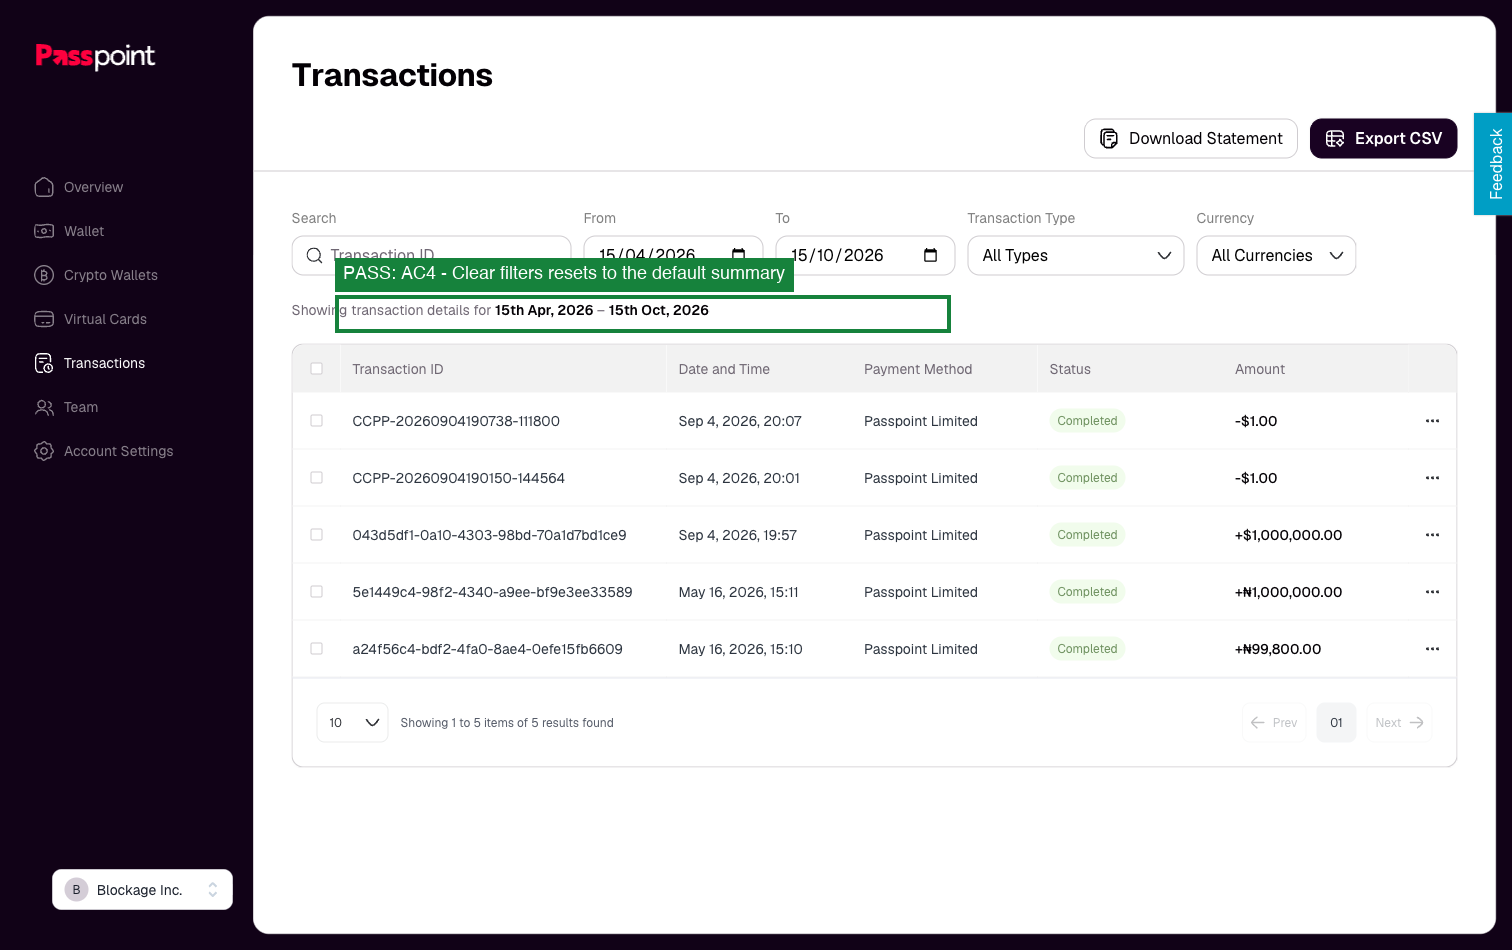Click the Passpoint logo
Image resolution: width=1512 pixels, height=950 pixels.
95,56
